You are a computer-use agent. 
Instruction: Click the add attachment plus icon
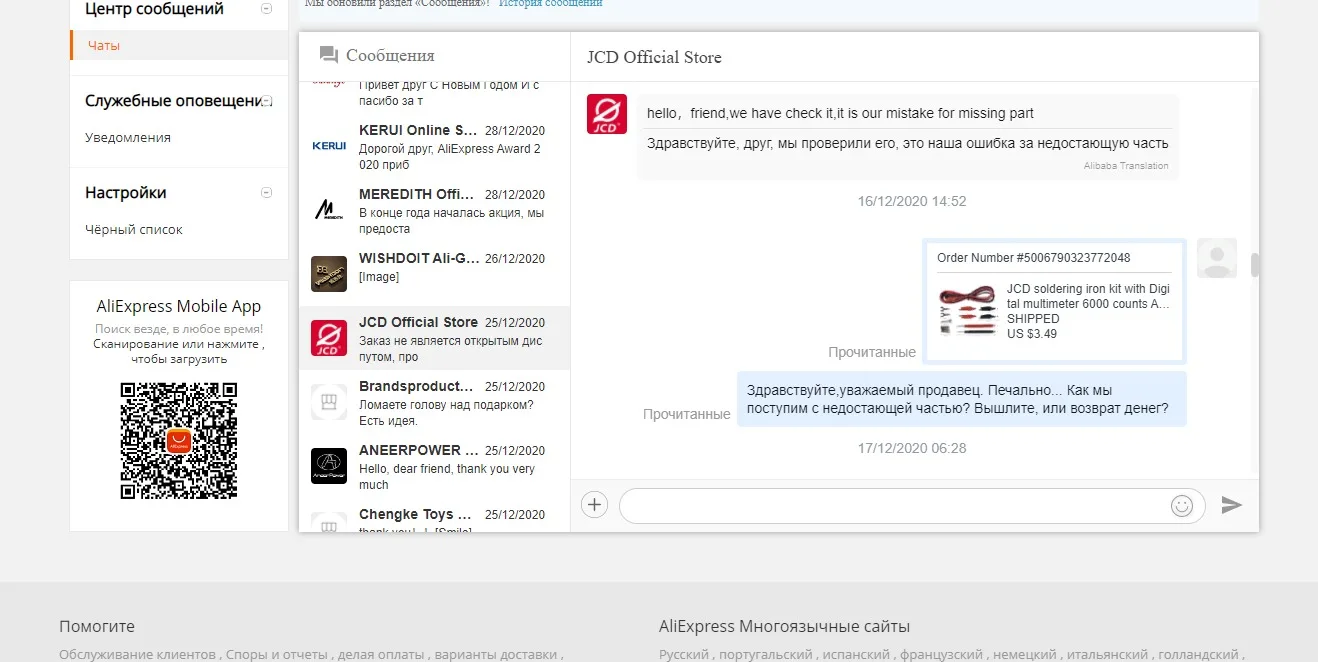pyautogui.click(x=594, y=505)
